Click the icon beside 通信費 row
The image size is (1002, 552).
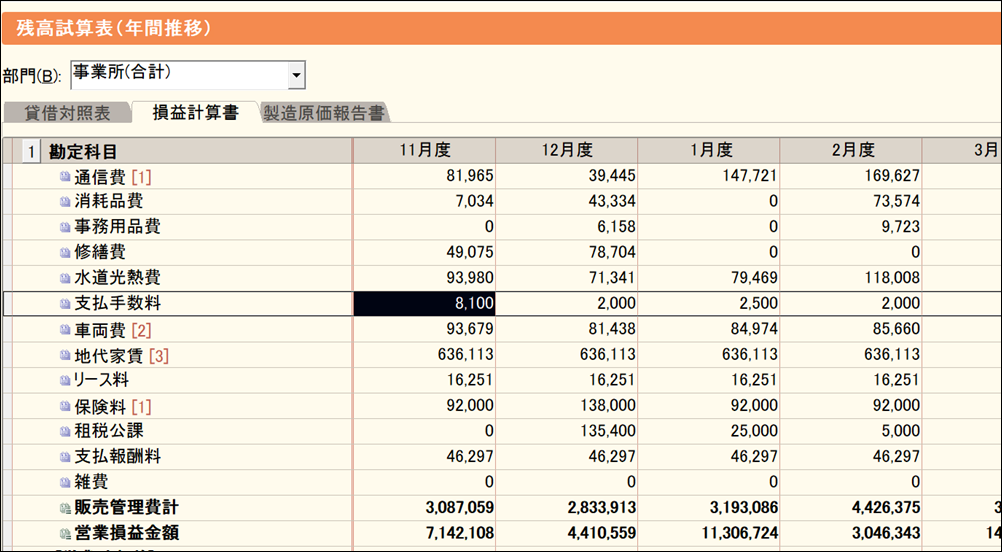click(x=65, y=176)
